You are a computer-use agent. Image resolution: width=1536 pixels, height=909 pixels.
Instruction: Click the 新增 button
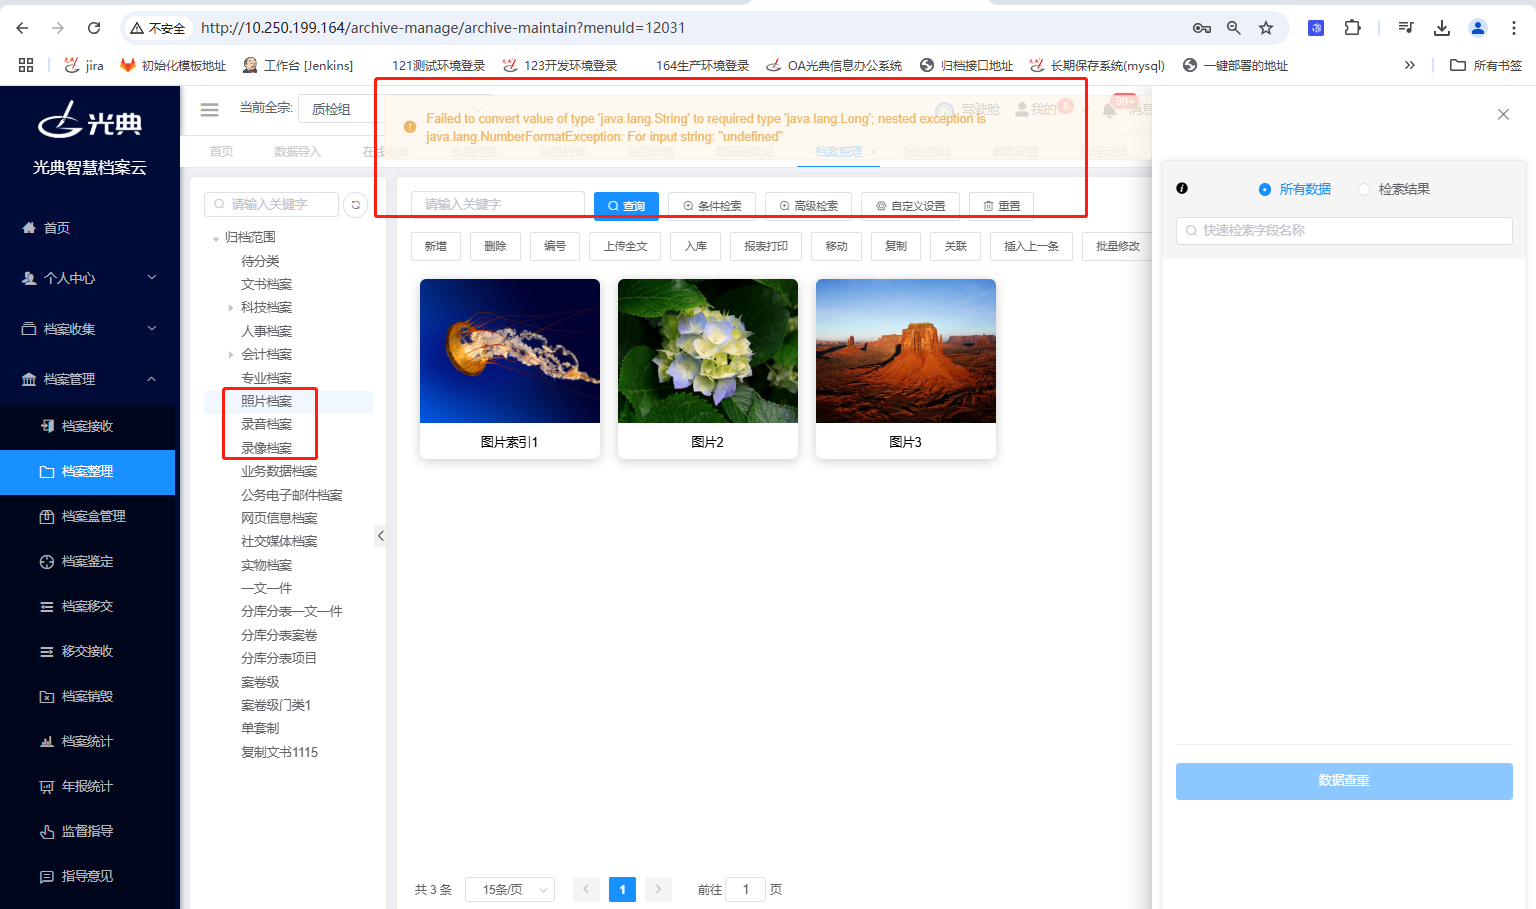tap(435, 246)
